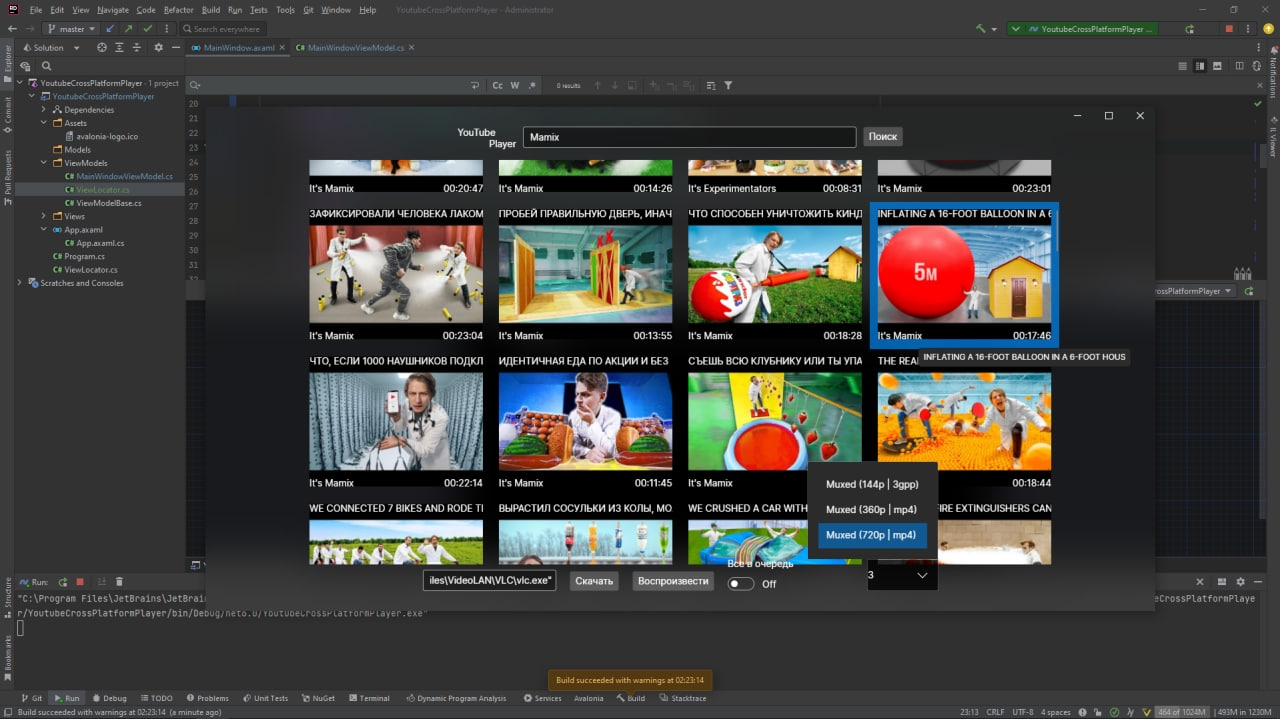Hide the Run tool window
Image resolution: width=1280 pixels, height=719 pixels.
click(x=1259, y=581)
